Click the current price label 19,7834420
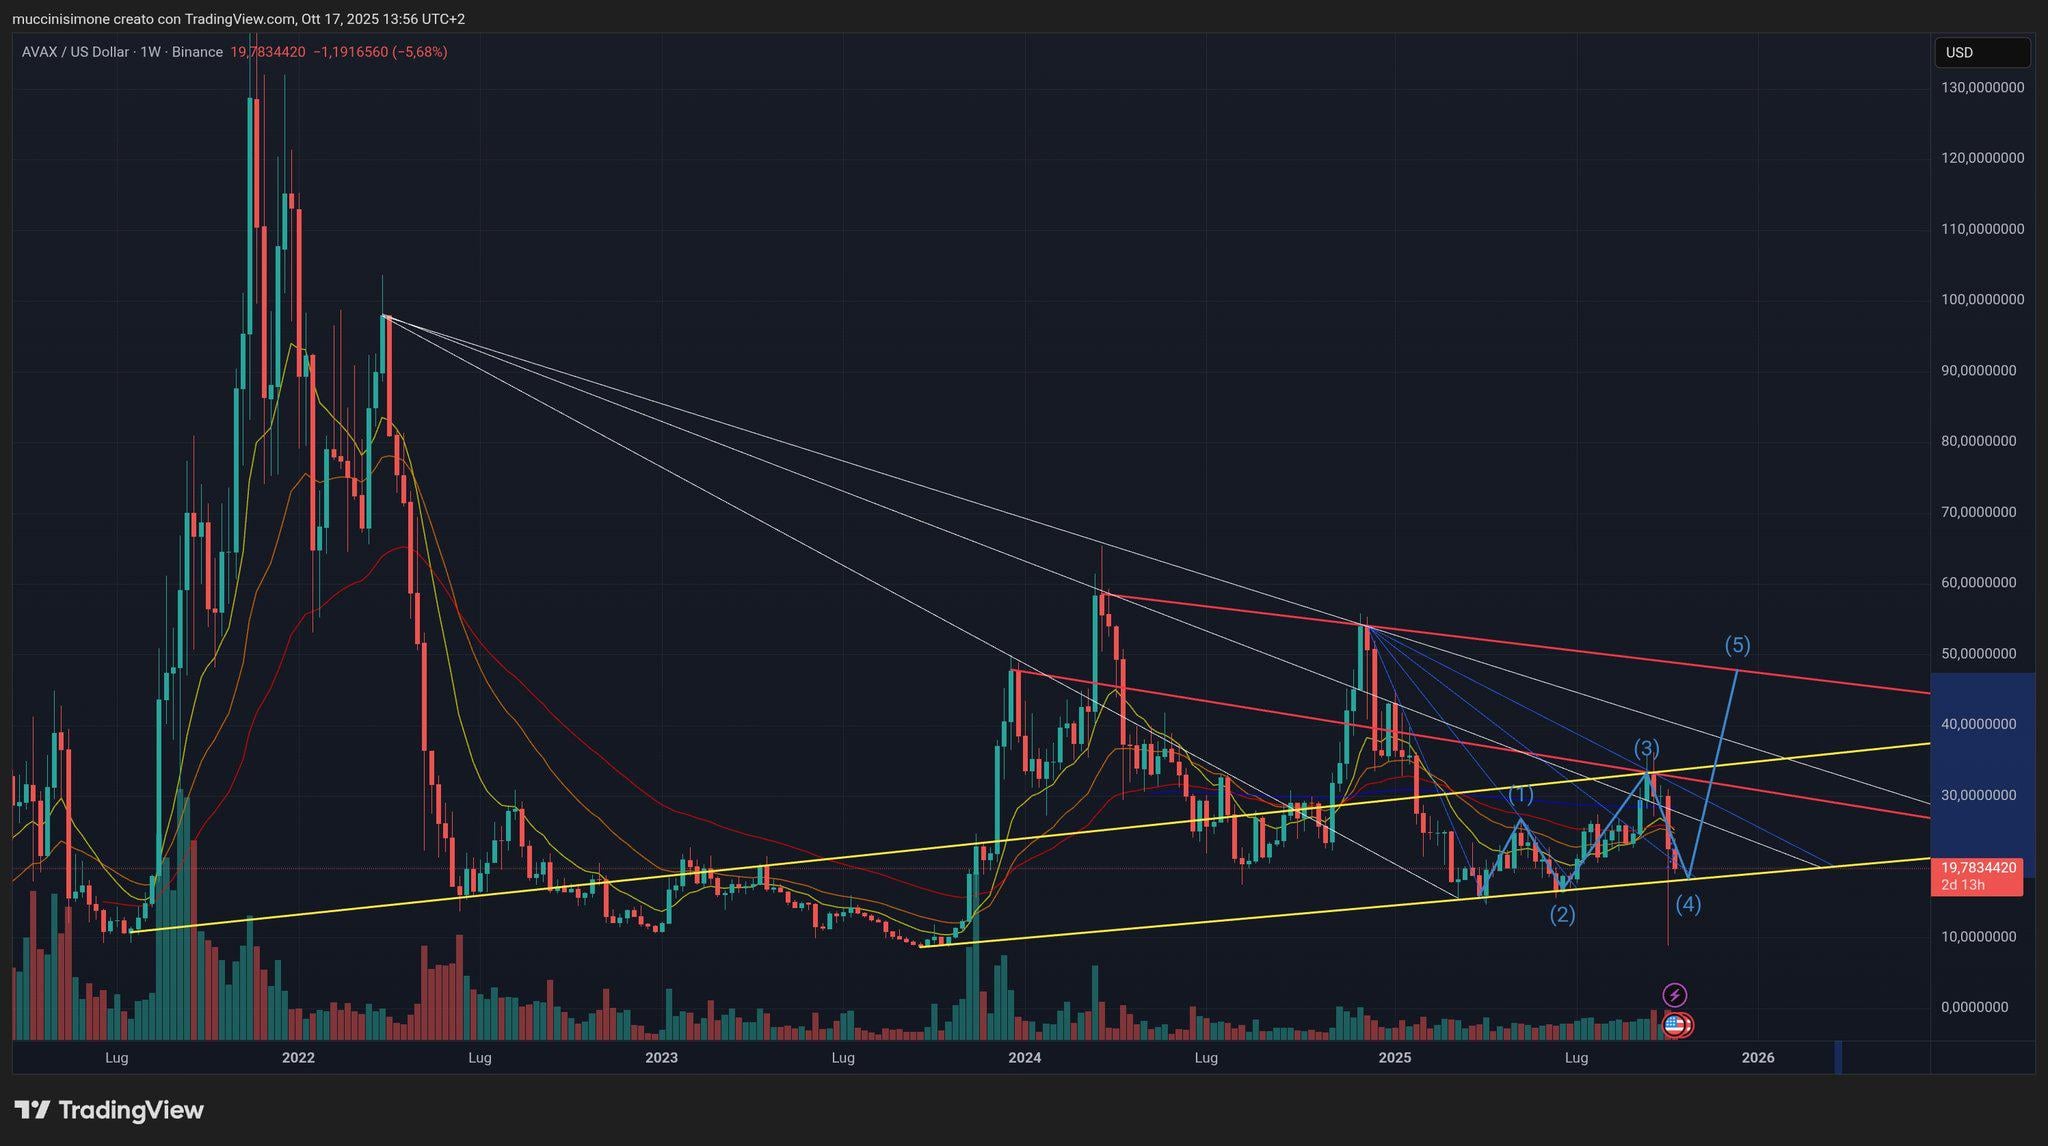 tap(1977, 868)
